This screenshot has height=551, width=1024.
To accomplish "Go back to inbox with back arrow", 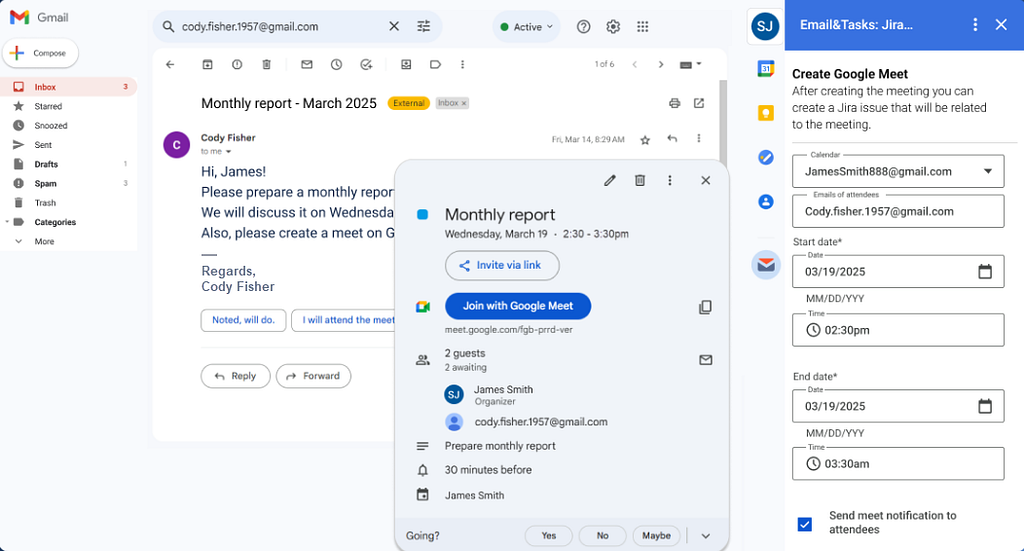I will click(170, 65).
